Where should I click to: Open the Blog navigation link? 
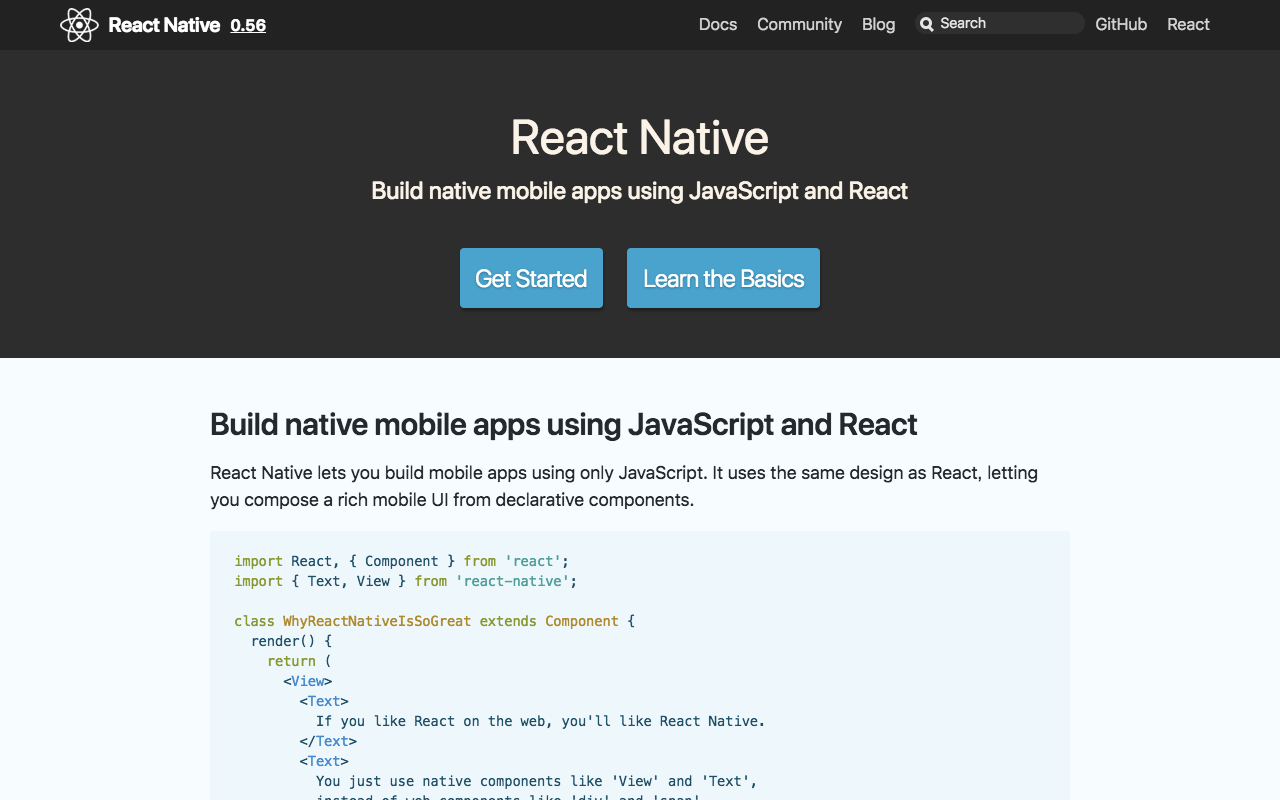878,24
